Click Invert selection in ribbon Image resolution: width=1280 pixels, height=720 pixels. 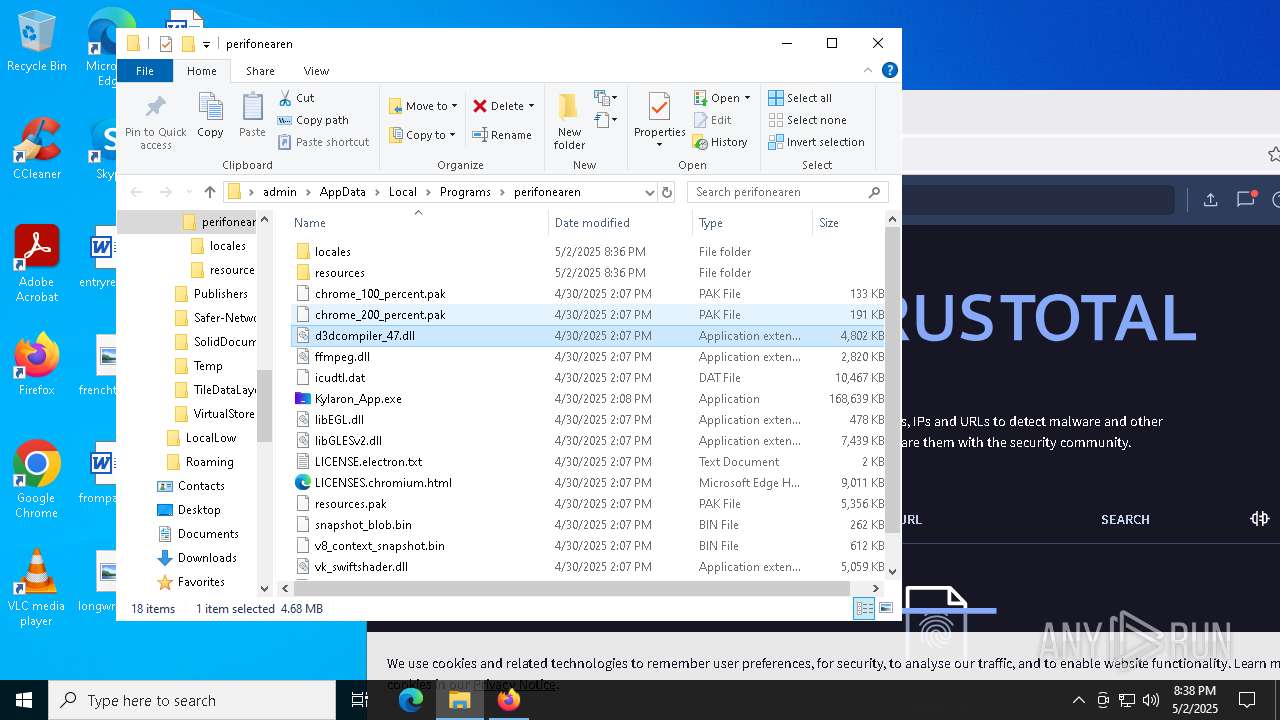[x=816, y=142]
